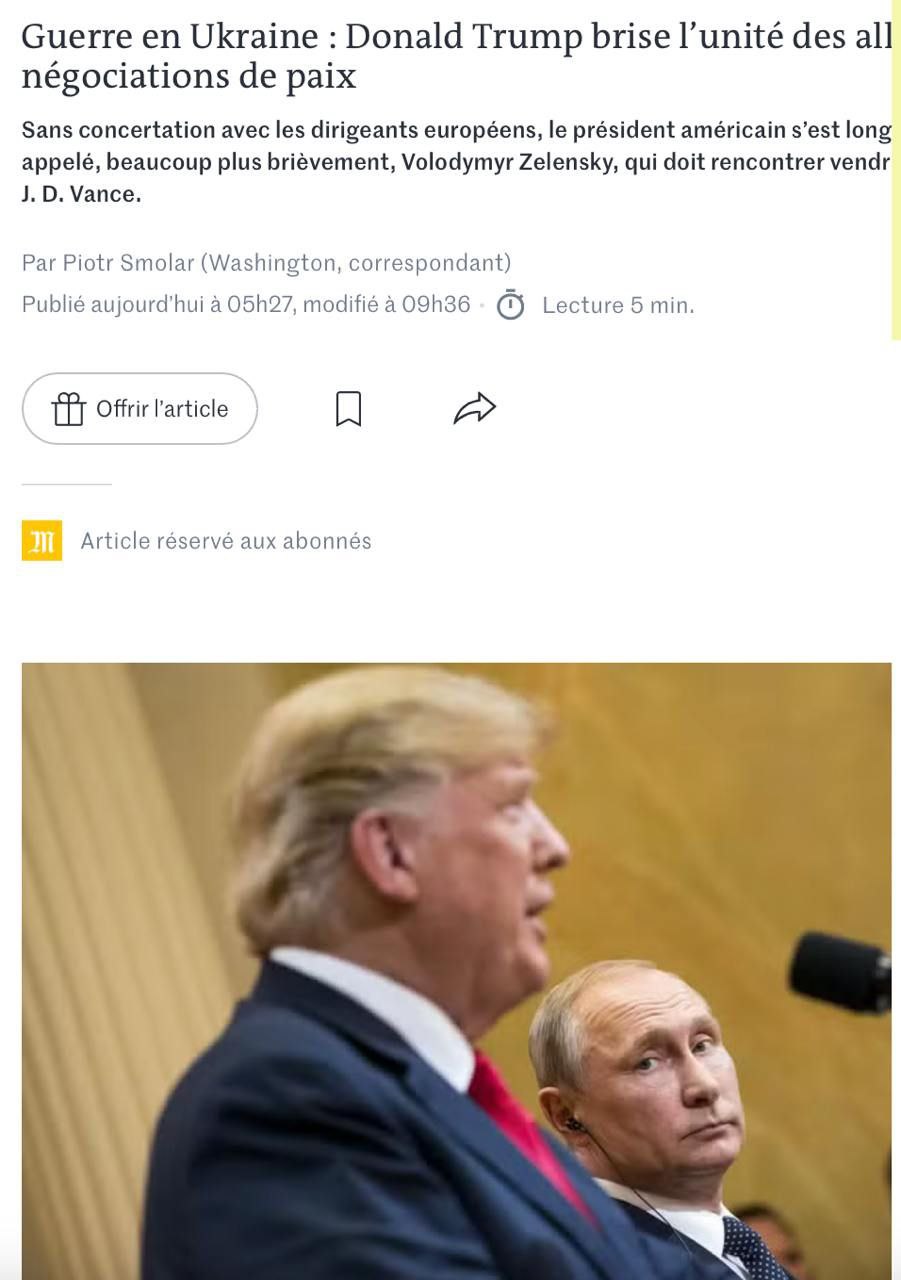Click the yellow scrollbar at right edge
The height and width of the screenshot is (1280, 901).
click(896, 170)
